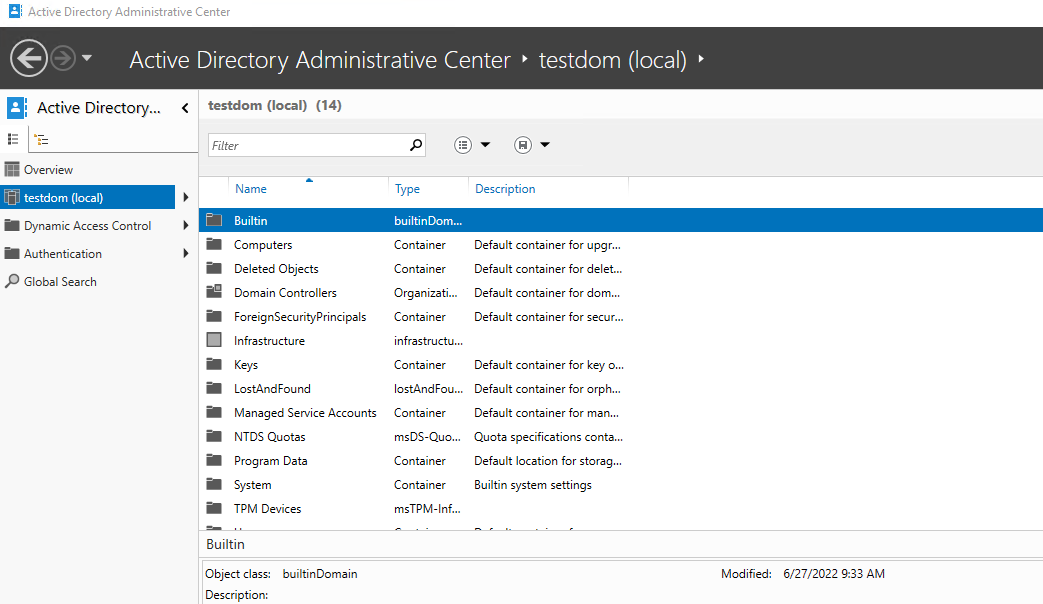
Task: Expand breadcrumb arrow after Administrative Center
Action: pyautogui.click(x=525, y=59)
